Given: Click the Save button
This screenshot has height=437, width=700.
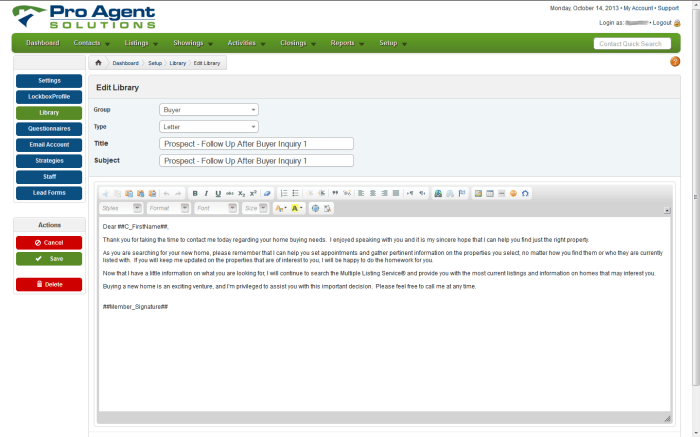Looking at the screenshot, I should click(49, 259).
